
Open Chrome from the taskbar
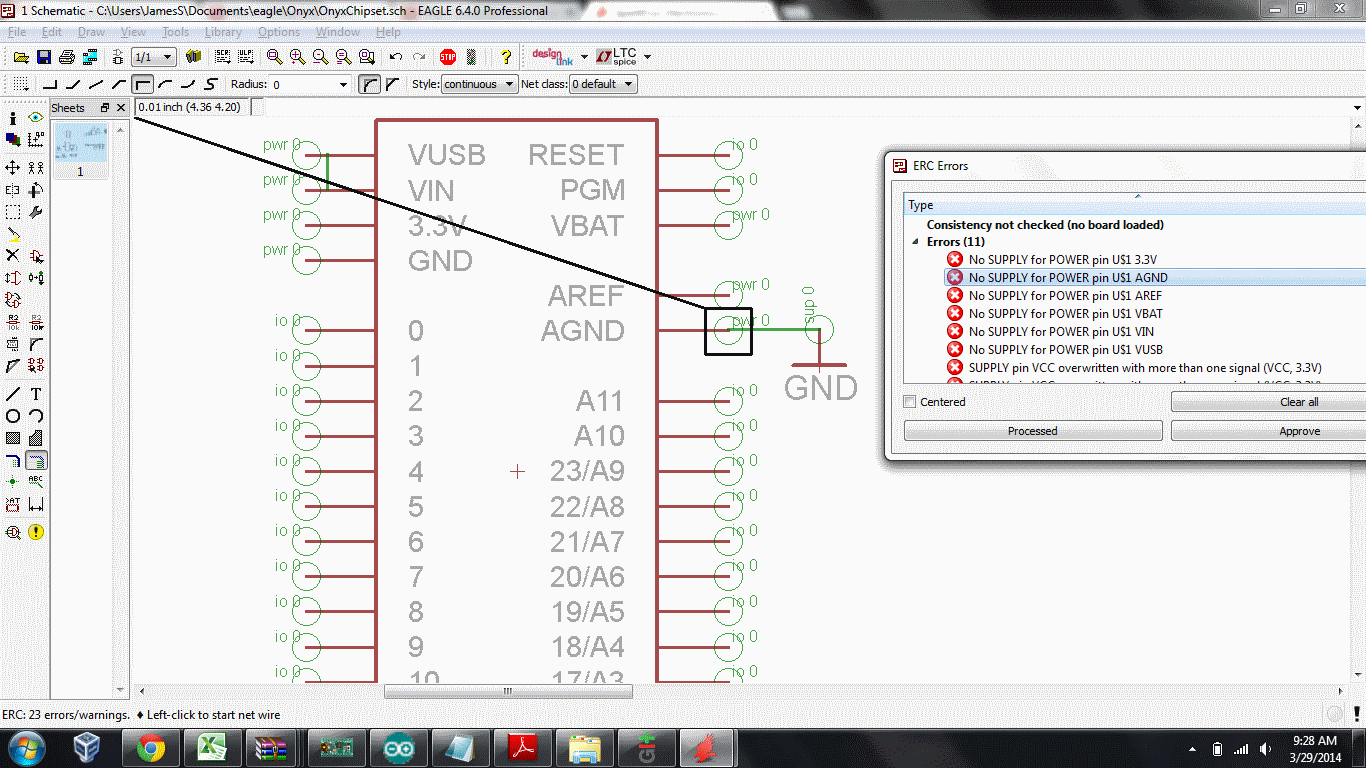click(x=152, y=747)
